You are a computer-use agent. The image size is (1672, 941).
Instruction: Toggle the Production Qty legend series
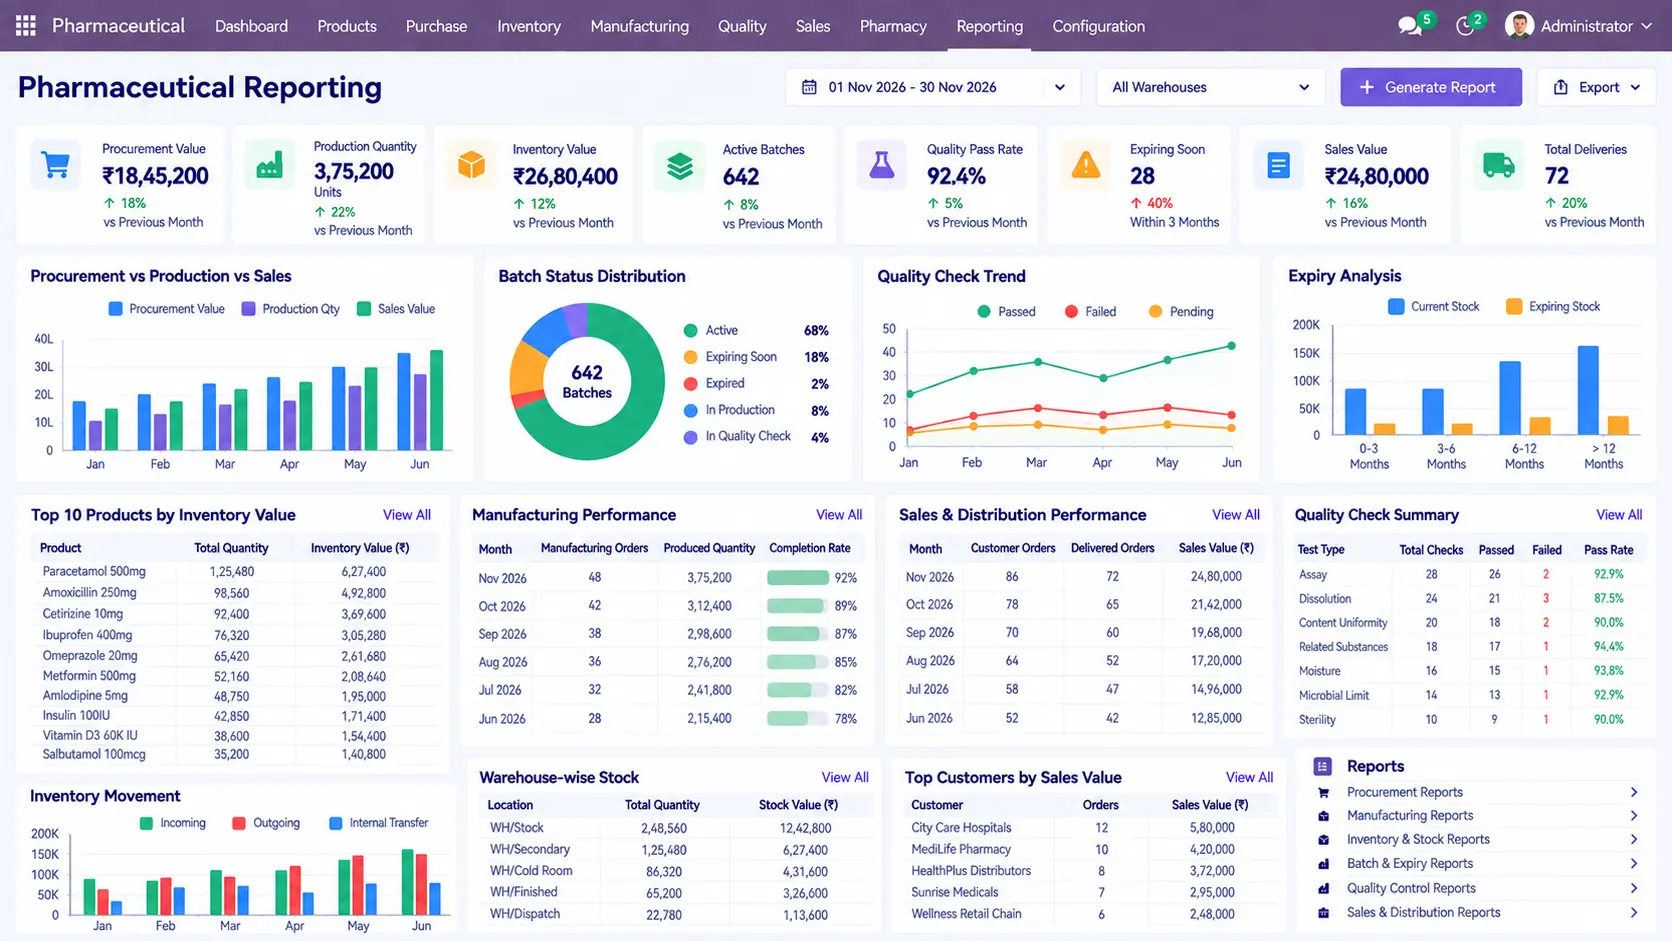tap(291, 309)
